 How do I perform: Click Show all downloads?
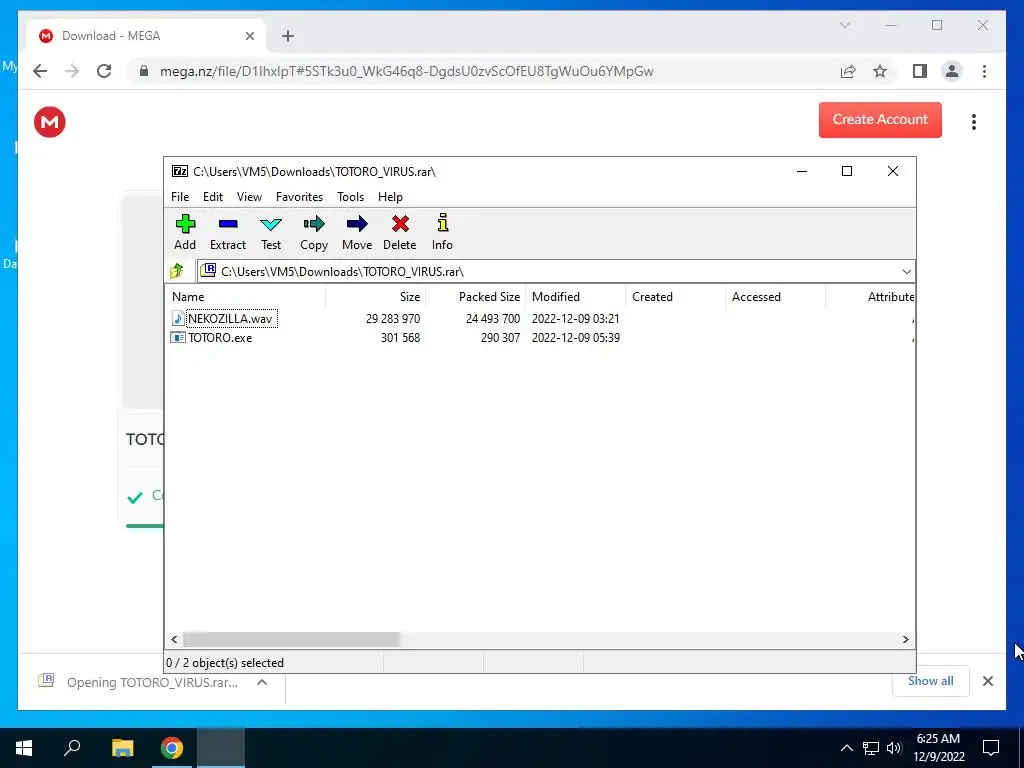(x=930, y=681)
